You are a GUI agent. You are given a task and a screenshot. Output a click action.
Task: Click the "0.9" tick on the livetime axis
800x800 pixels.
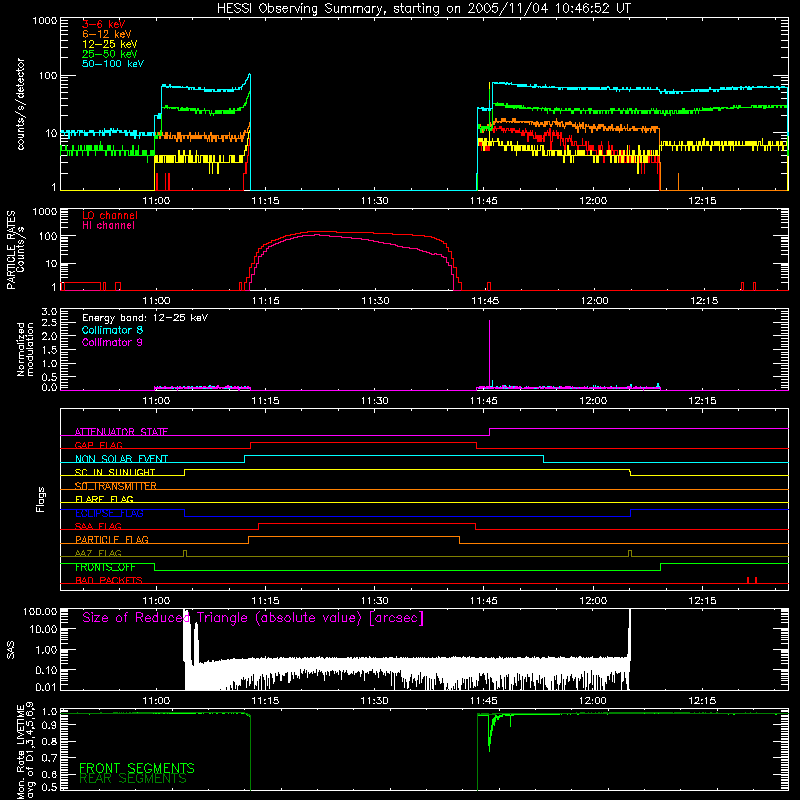point(49,726)
